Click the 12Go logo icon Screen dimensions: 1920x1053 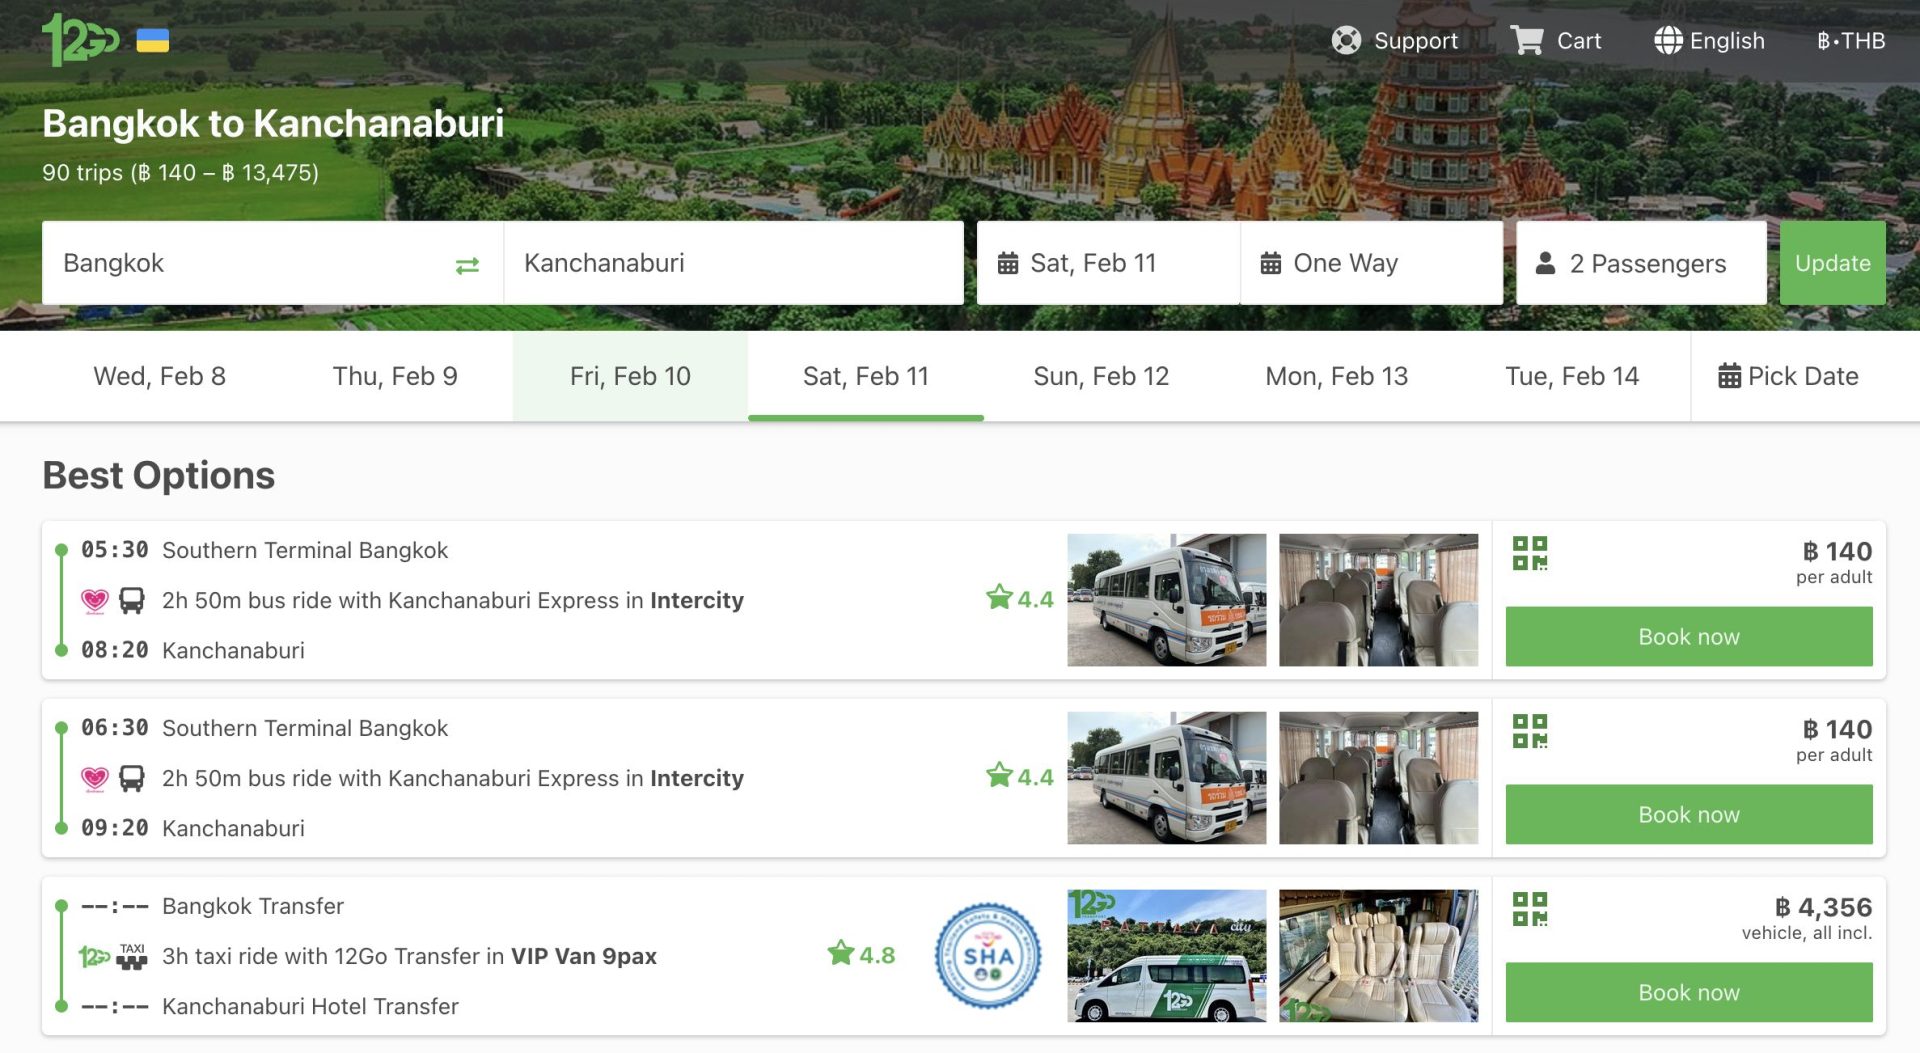click(80, 40)
